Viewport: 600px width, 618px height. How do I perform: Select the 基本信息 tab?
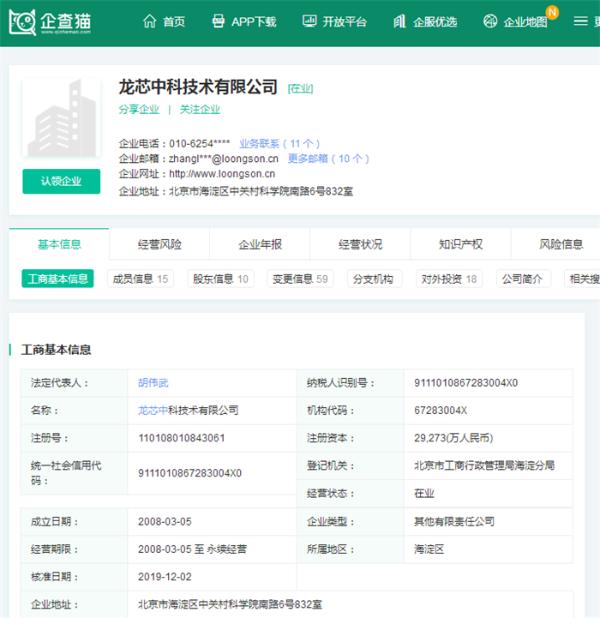coord(59,244)
